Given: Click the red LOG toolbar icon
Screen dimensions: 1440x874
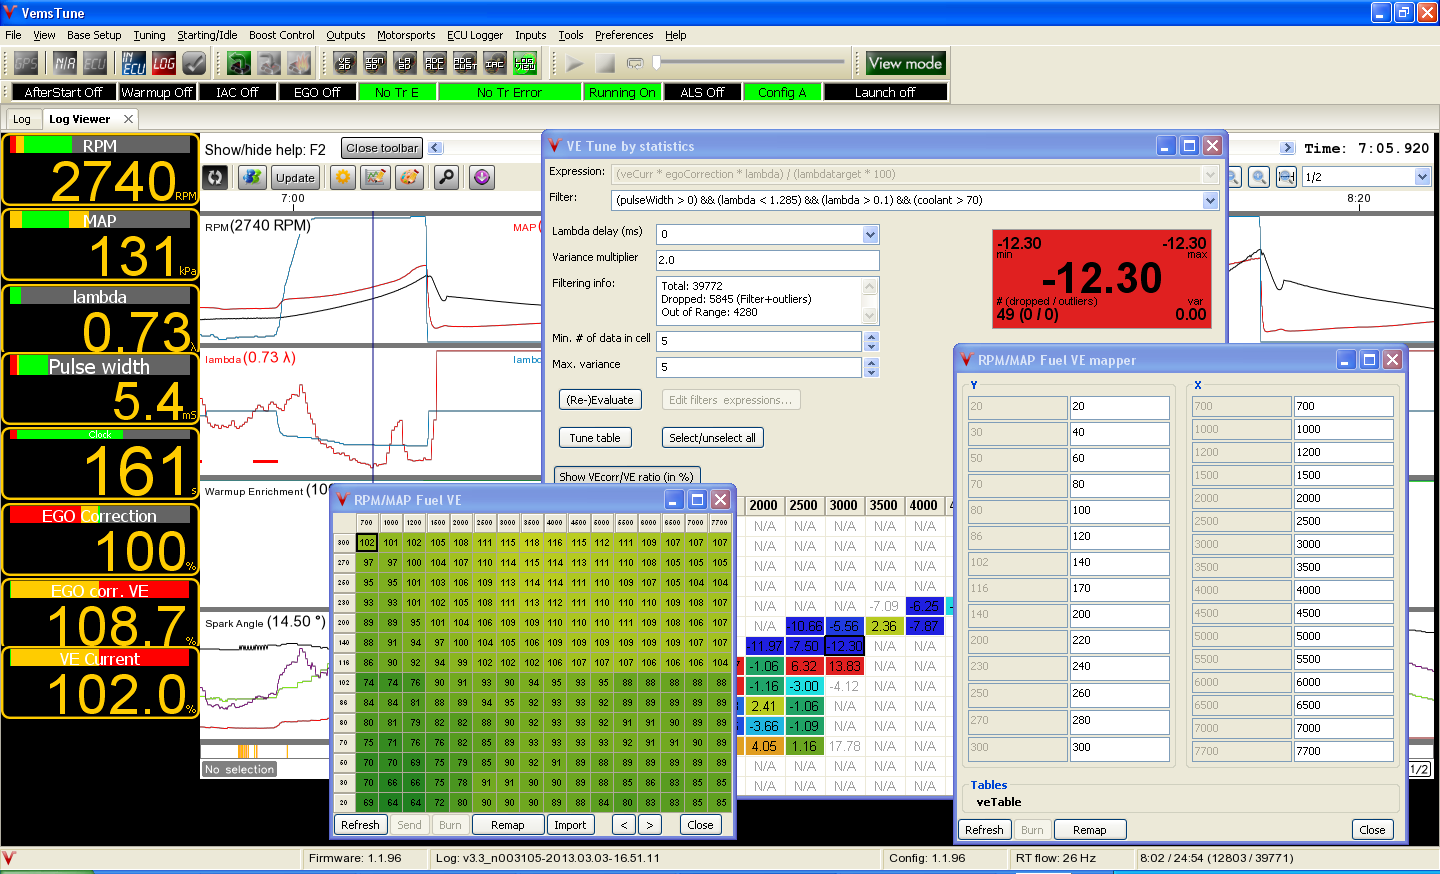Looking at the screenshot, I should coord(164,64).
